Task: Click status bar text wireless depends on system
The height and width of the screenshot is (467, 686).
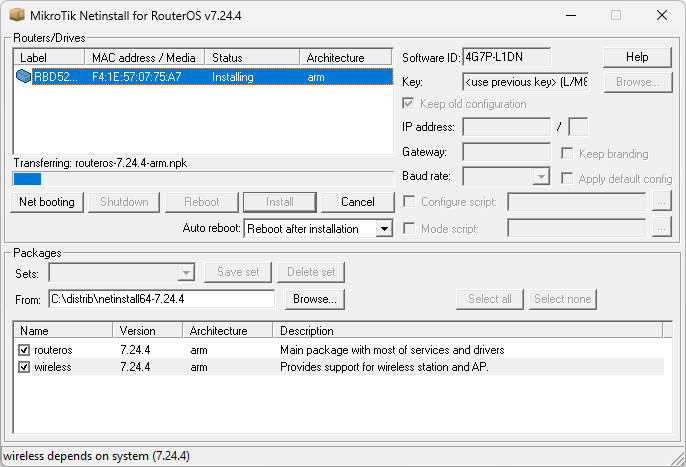Action: (x=96, y=456)
